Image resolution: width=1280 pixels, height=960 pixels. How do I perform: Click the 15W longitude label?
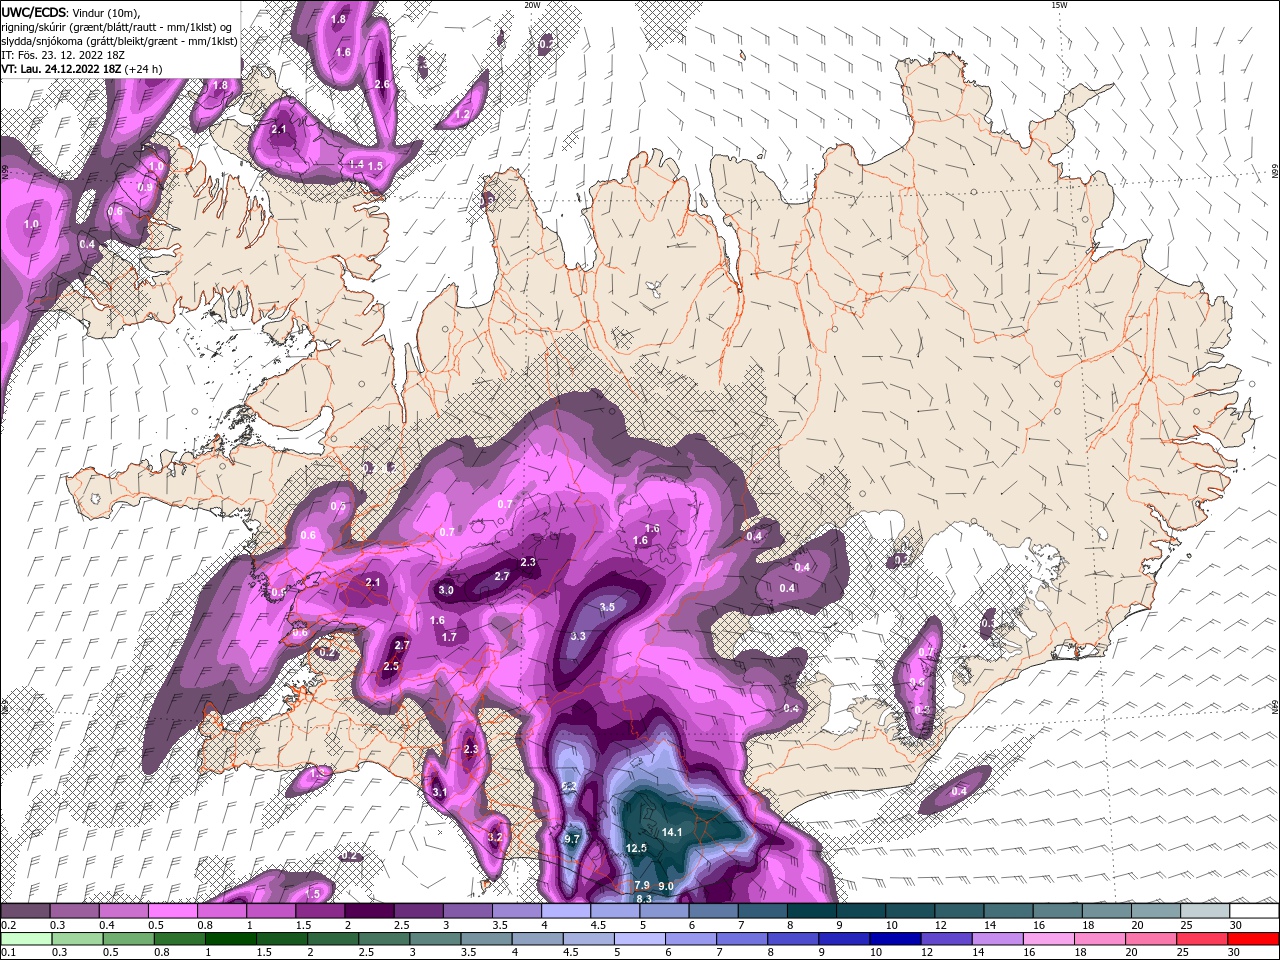coord(1059,5)
